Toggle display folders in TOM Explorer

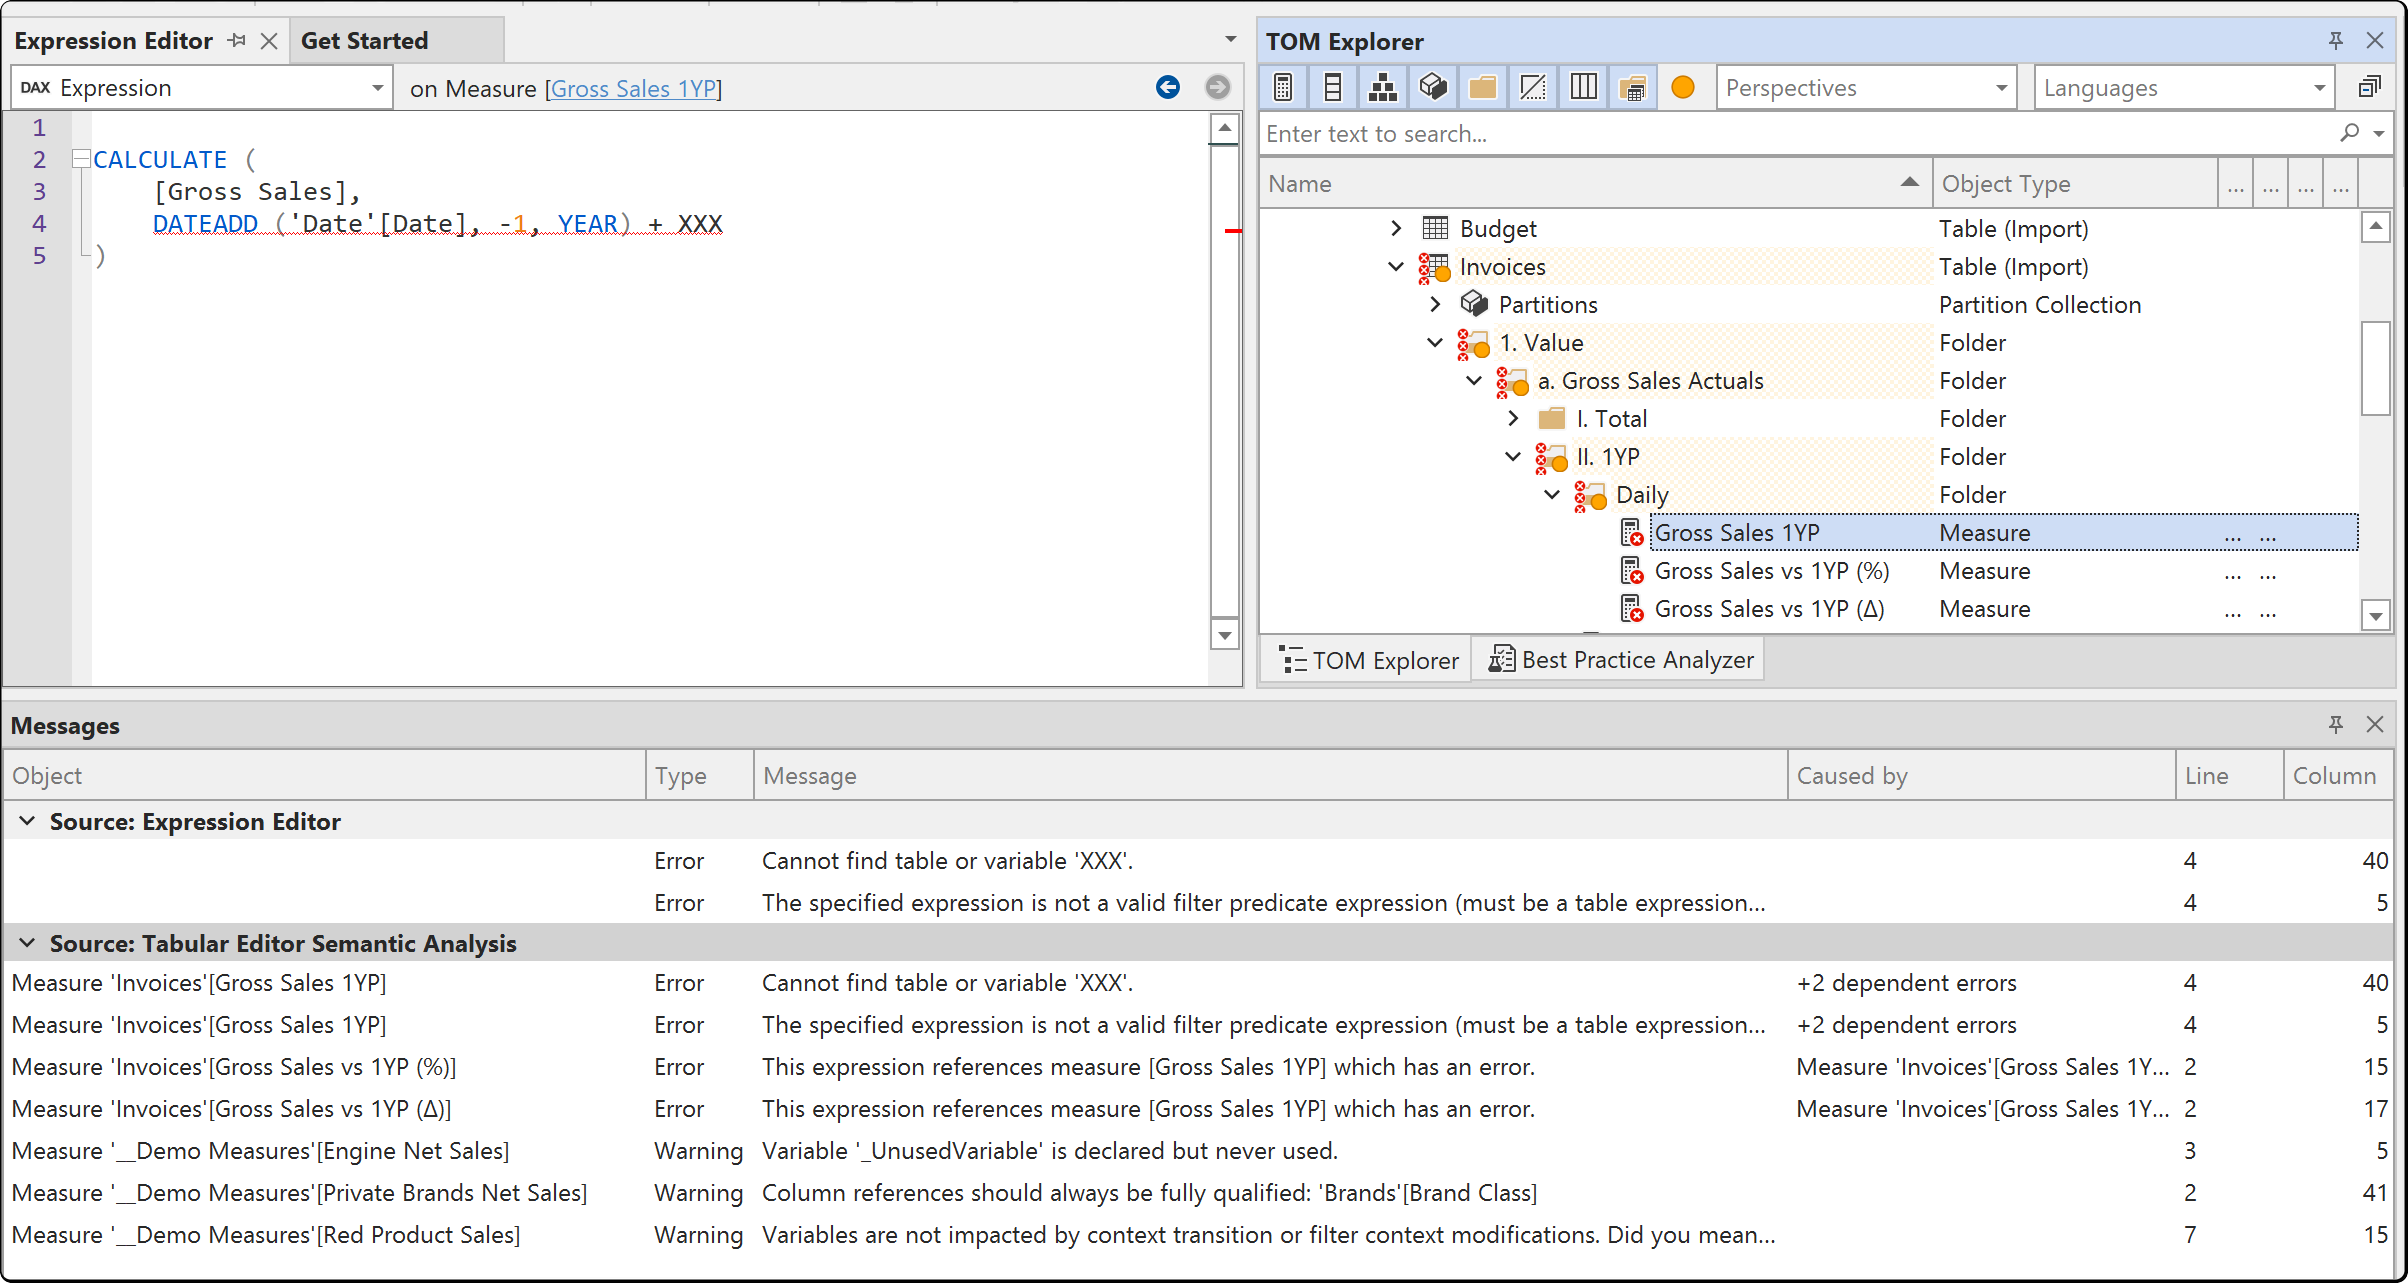click(1483, 88)
